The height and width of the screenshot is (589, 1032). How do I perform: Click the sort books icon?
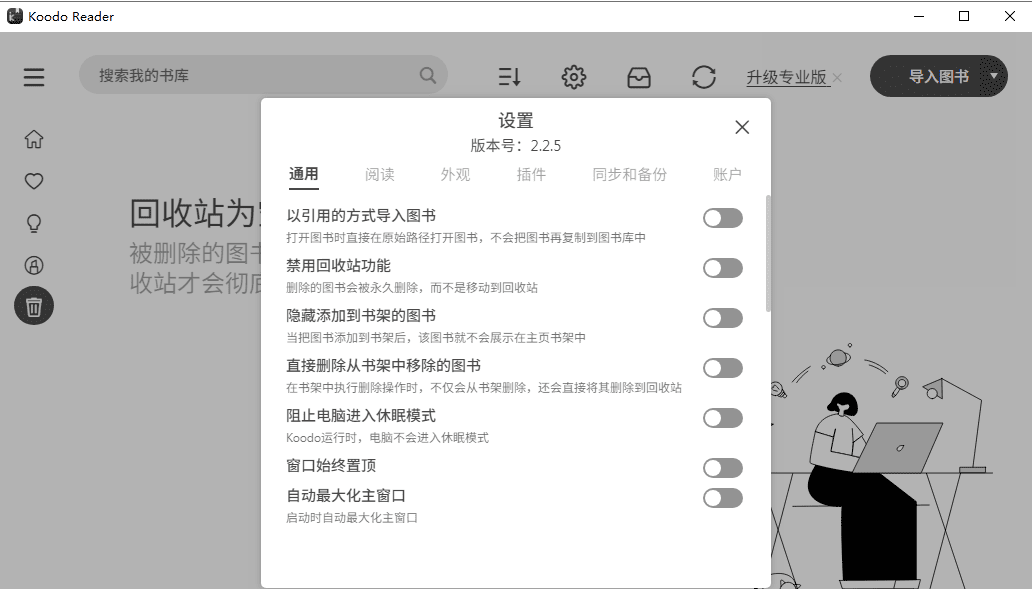pyautogui.click(x=509, y=77)
